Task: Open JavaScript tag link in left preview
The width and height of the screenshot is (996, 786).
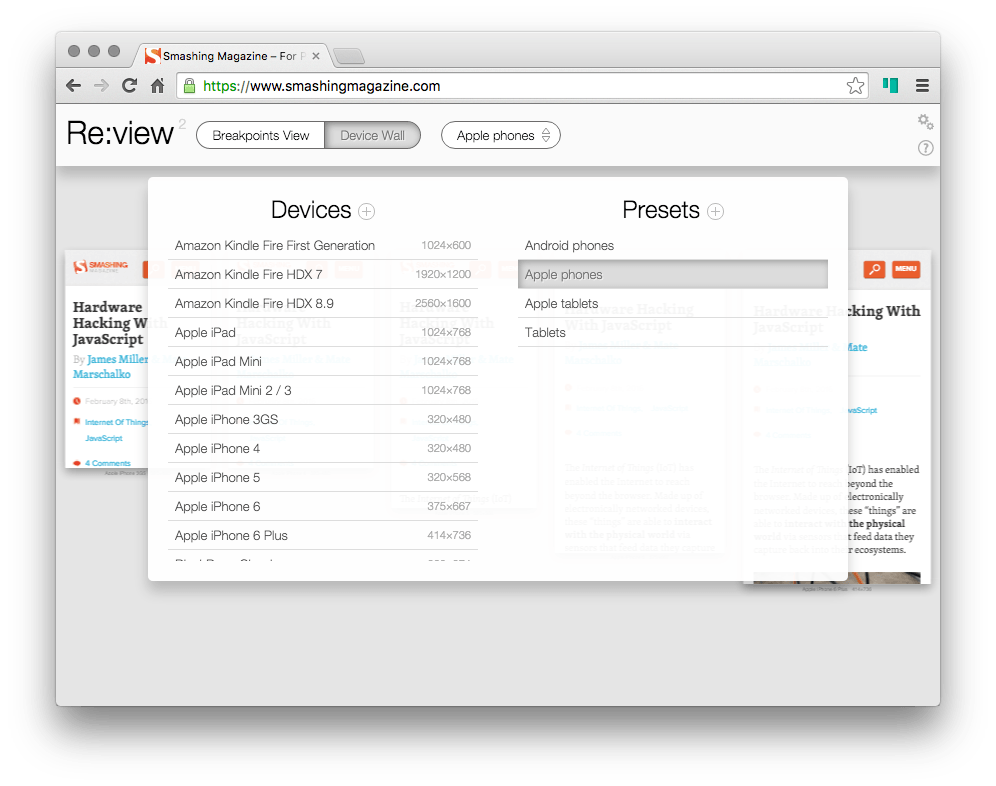Action: point(104,438)
